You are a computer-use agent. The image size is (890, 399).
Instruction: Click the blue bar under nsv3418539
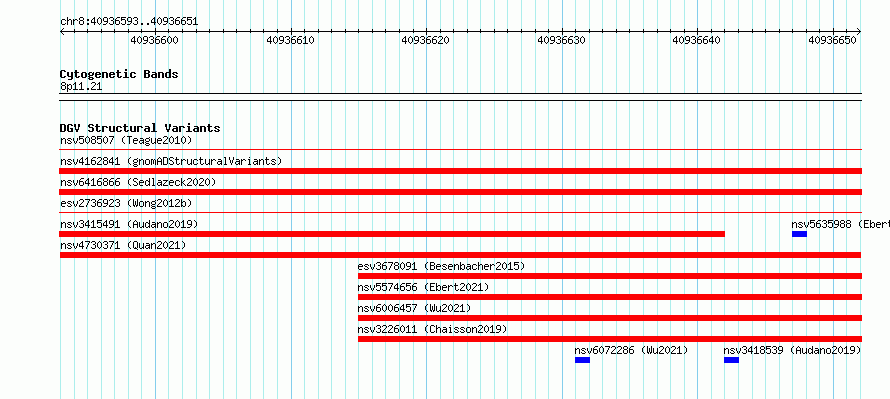pyautogui.click(x=731, y=360)
